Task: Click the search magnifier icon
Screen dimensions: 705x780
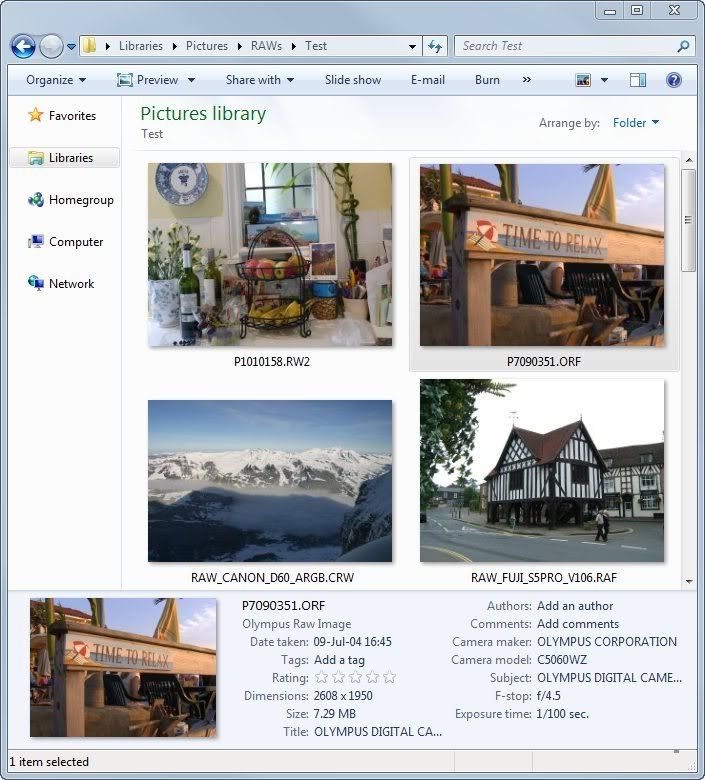Action: pyautogui.click(x=684, y=46)
